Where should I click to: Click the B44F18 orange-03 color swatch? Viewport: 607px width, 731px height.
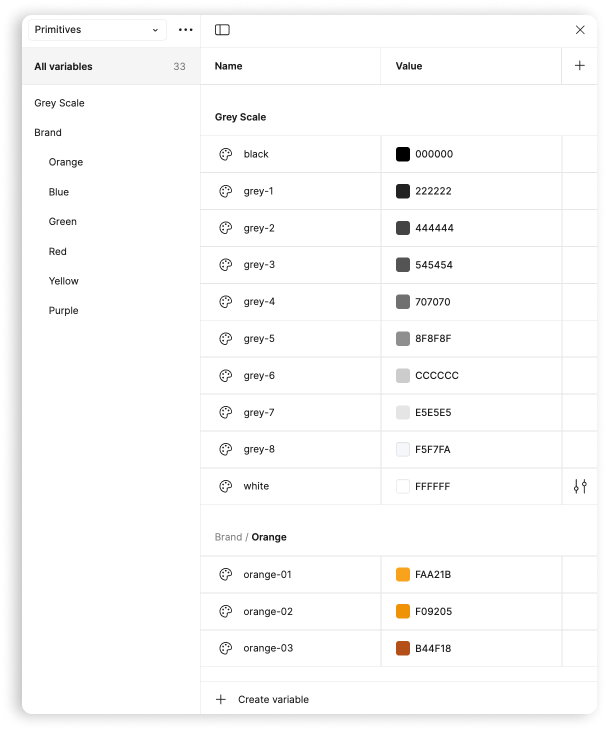pos(403,648)
